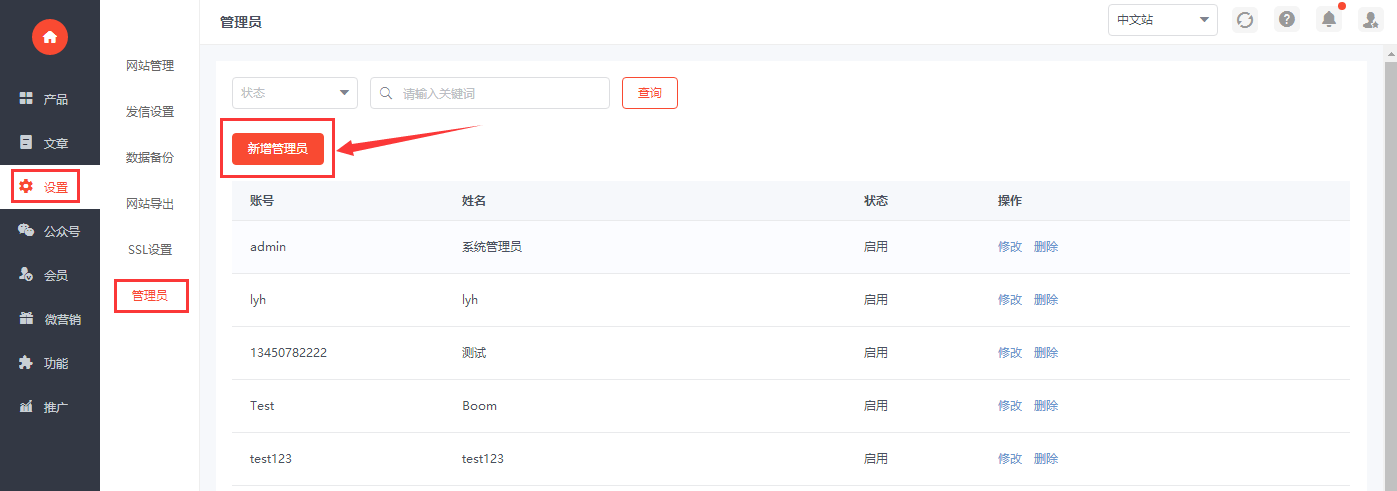Expand the 状态 filter dropdown
The width and height of the screenshot is (1397, 491).
point(295,93)
